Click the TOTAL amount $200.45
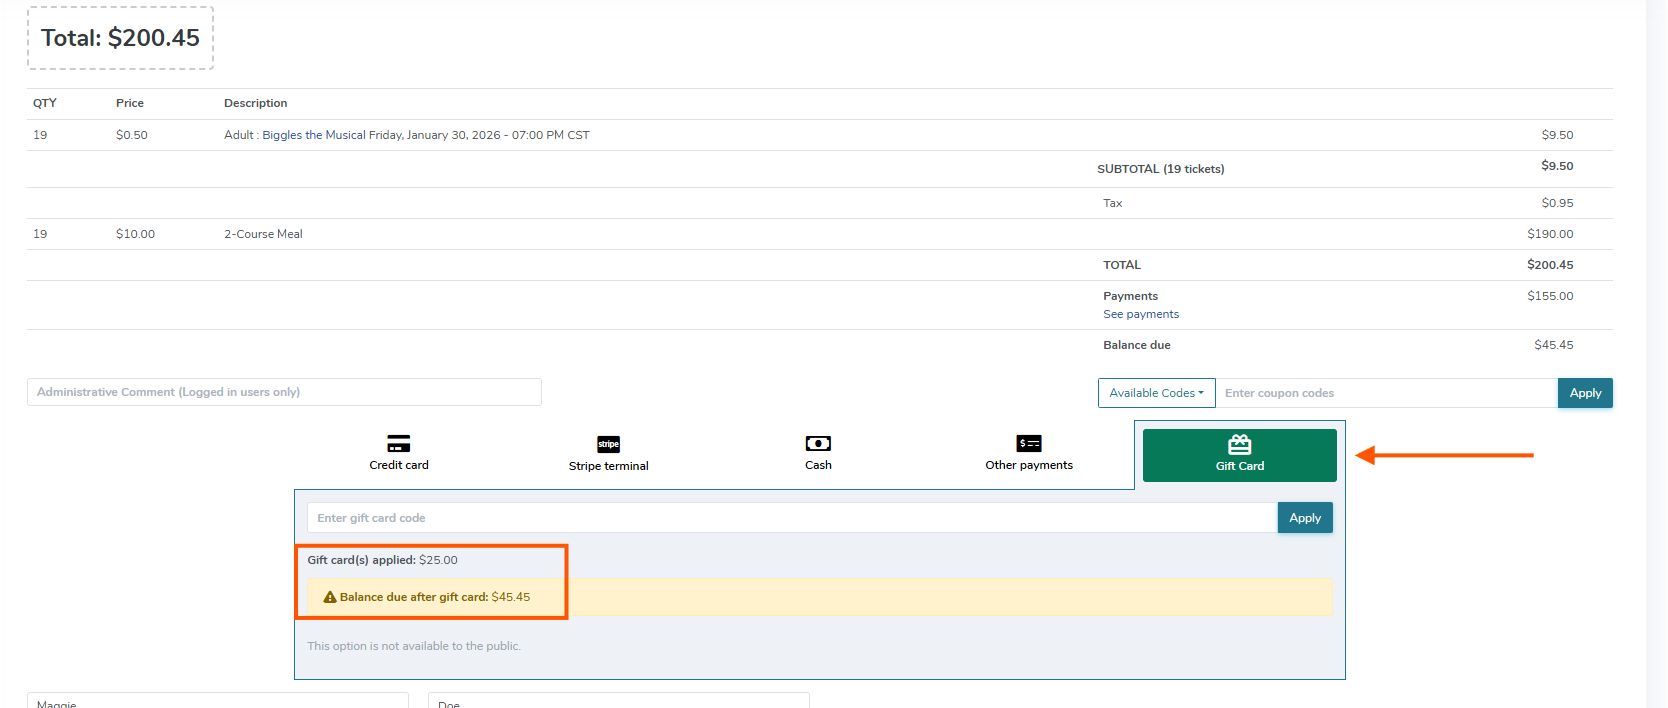Screen dimensions: 1668x708 [x=1550, y=265]
